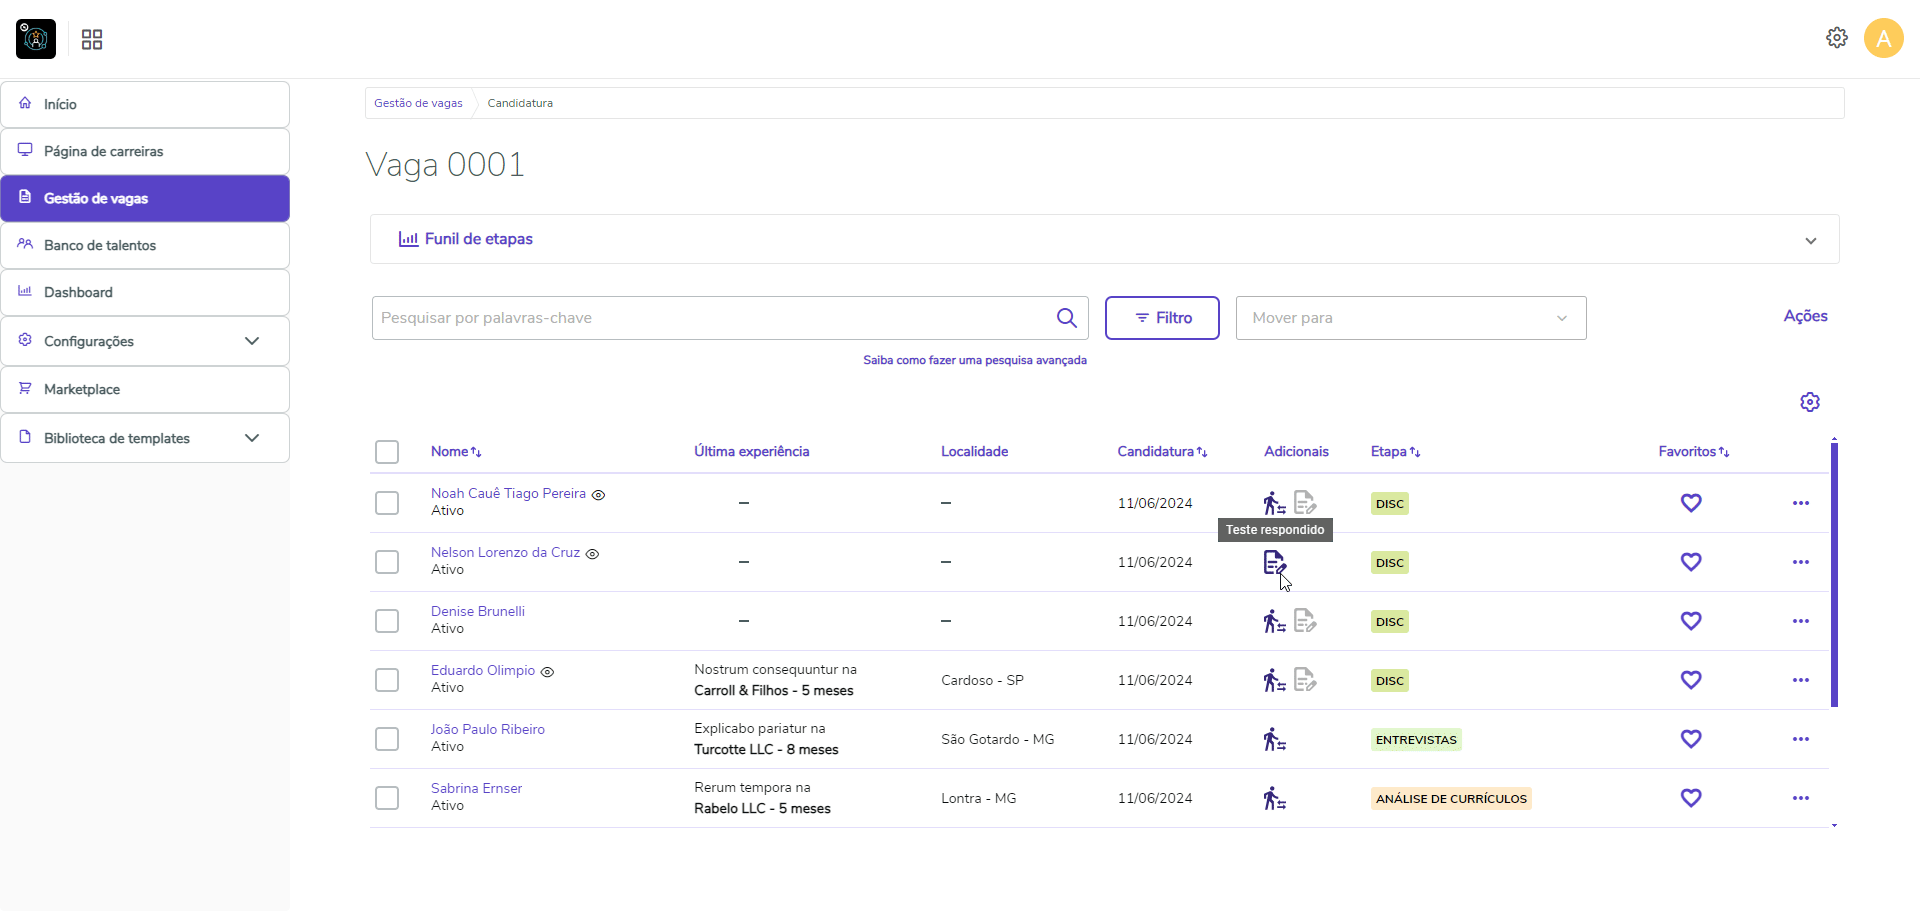Click Nelson Lorenzo da Cruz's answered test icon

(x=1274, y=563)
